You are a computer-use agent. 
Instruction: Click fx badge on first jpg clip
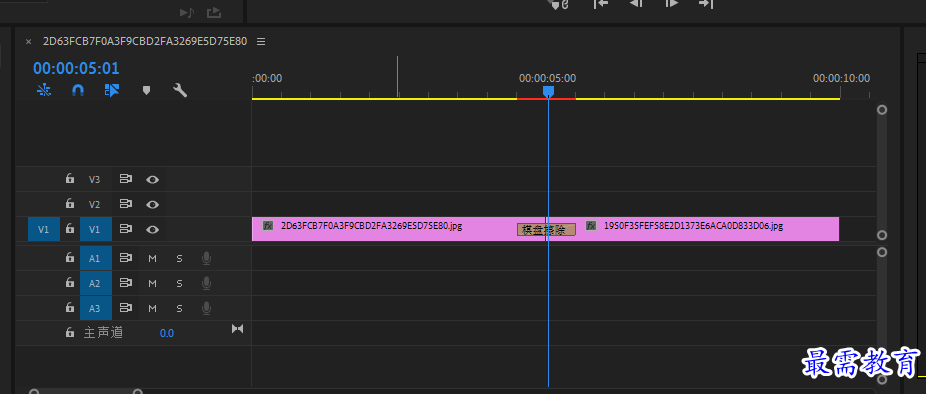pos(268,226)
